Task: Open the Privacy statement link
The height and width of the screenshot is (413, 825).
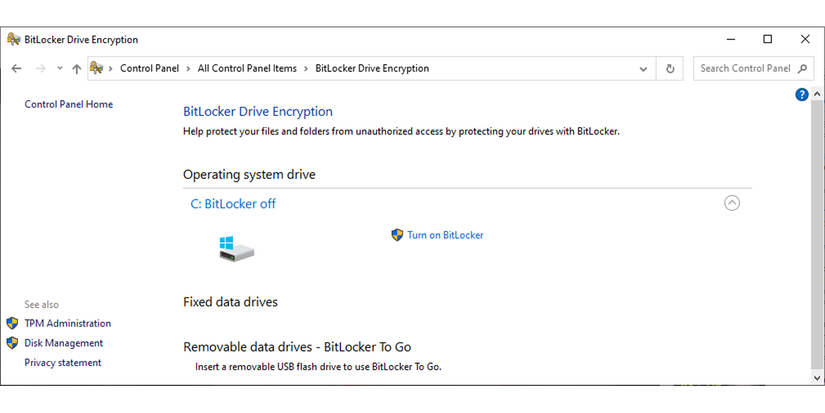Action: [62, 362]
